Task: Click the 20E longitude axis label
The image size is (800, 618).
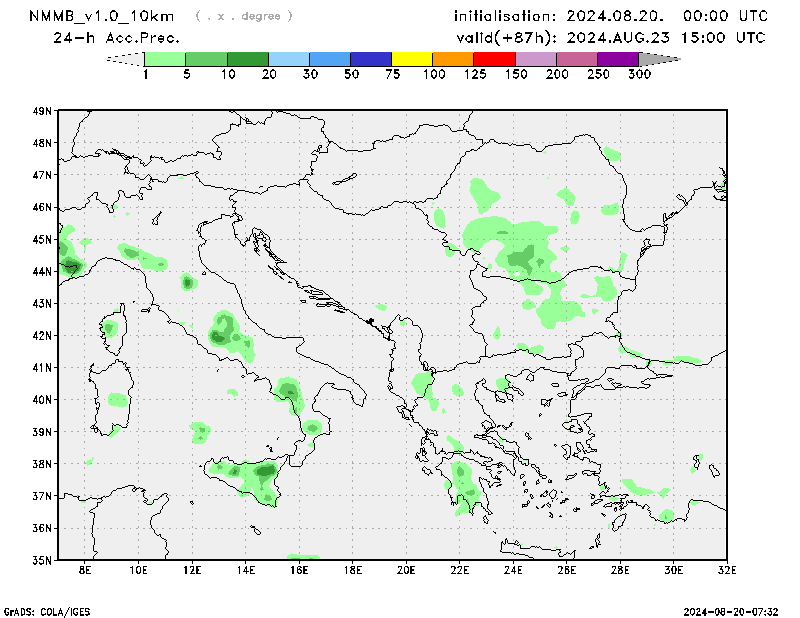Action: coord(406,570)
